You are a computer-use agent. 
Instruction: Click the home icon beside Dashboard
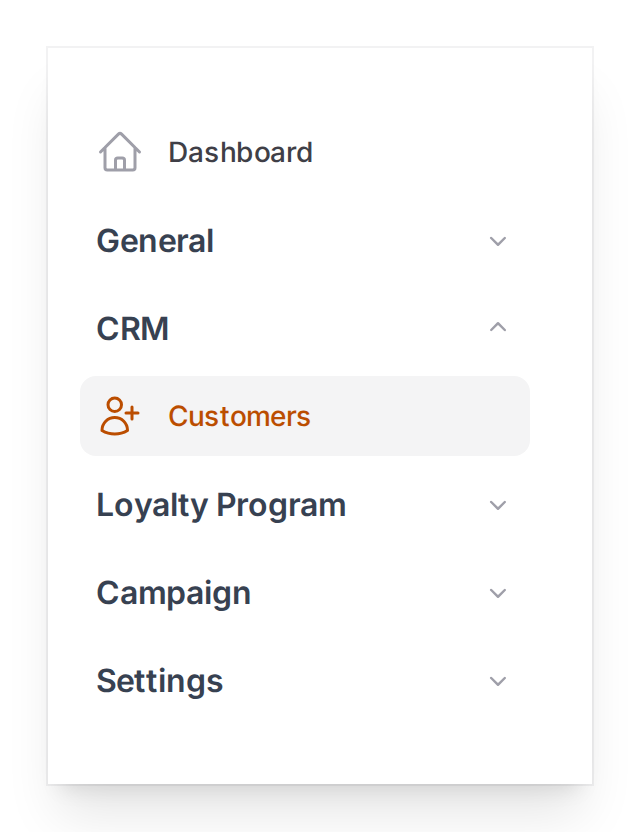tap(119, 152)
